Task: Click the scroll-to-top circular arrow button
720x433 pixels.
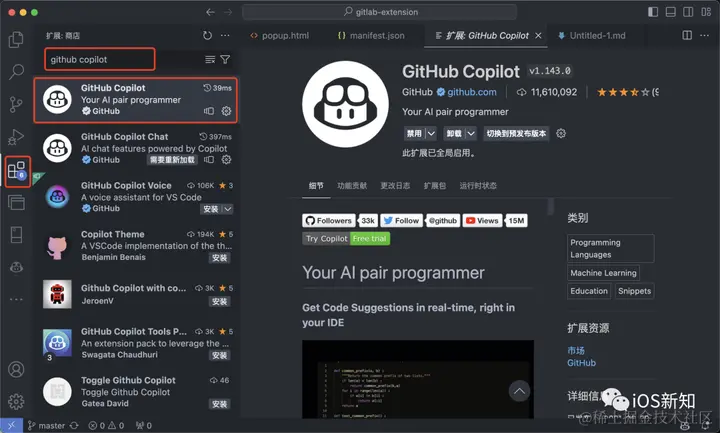Action: pos(519,391)
